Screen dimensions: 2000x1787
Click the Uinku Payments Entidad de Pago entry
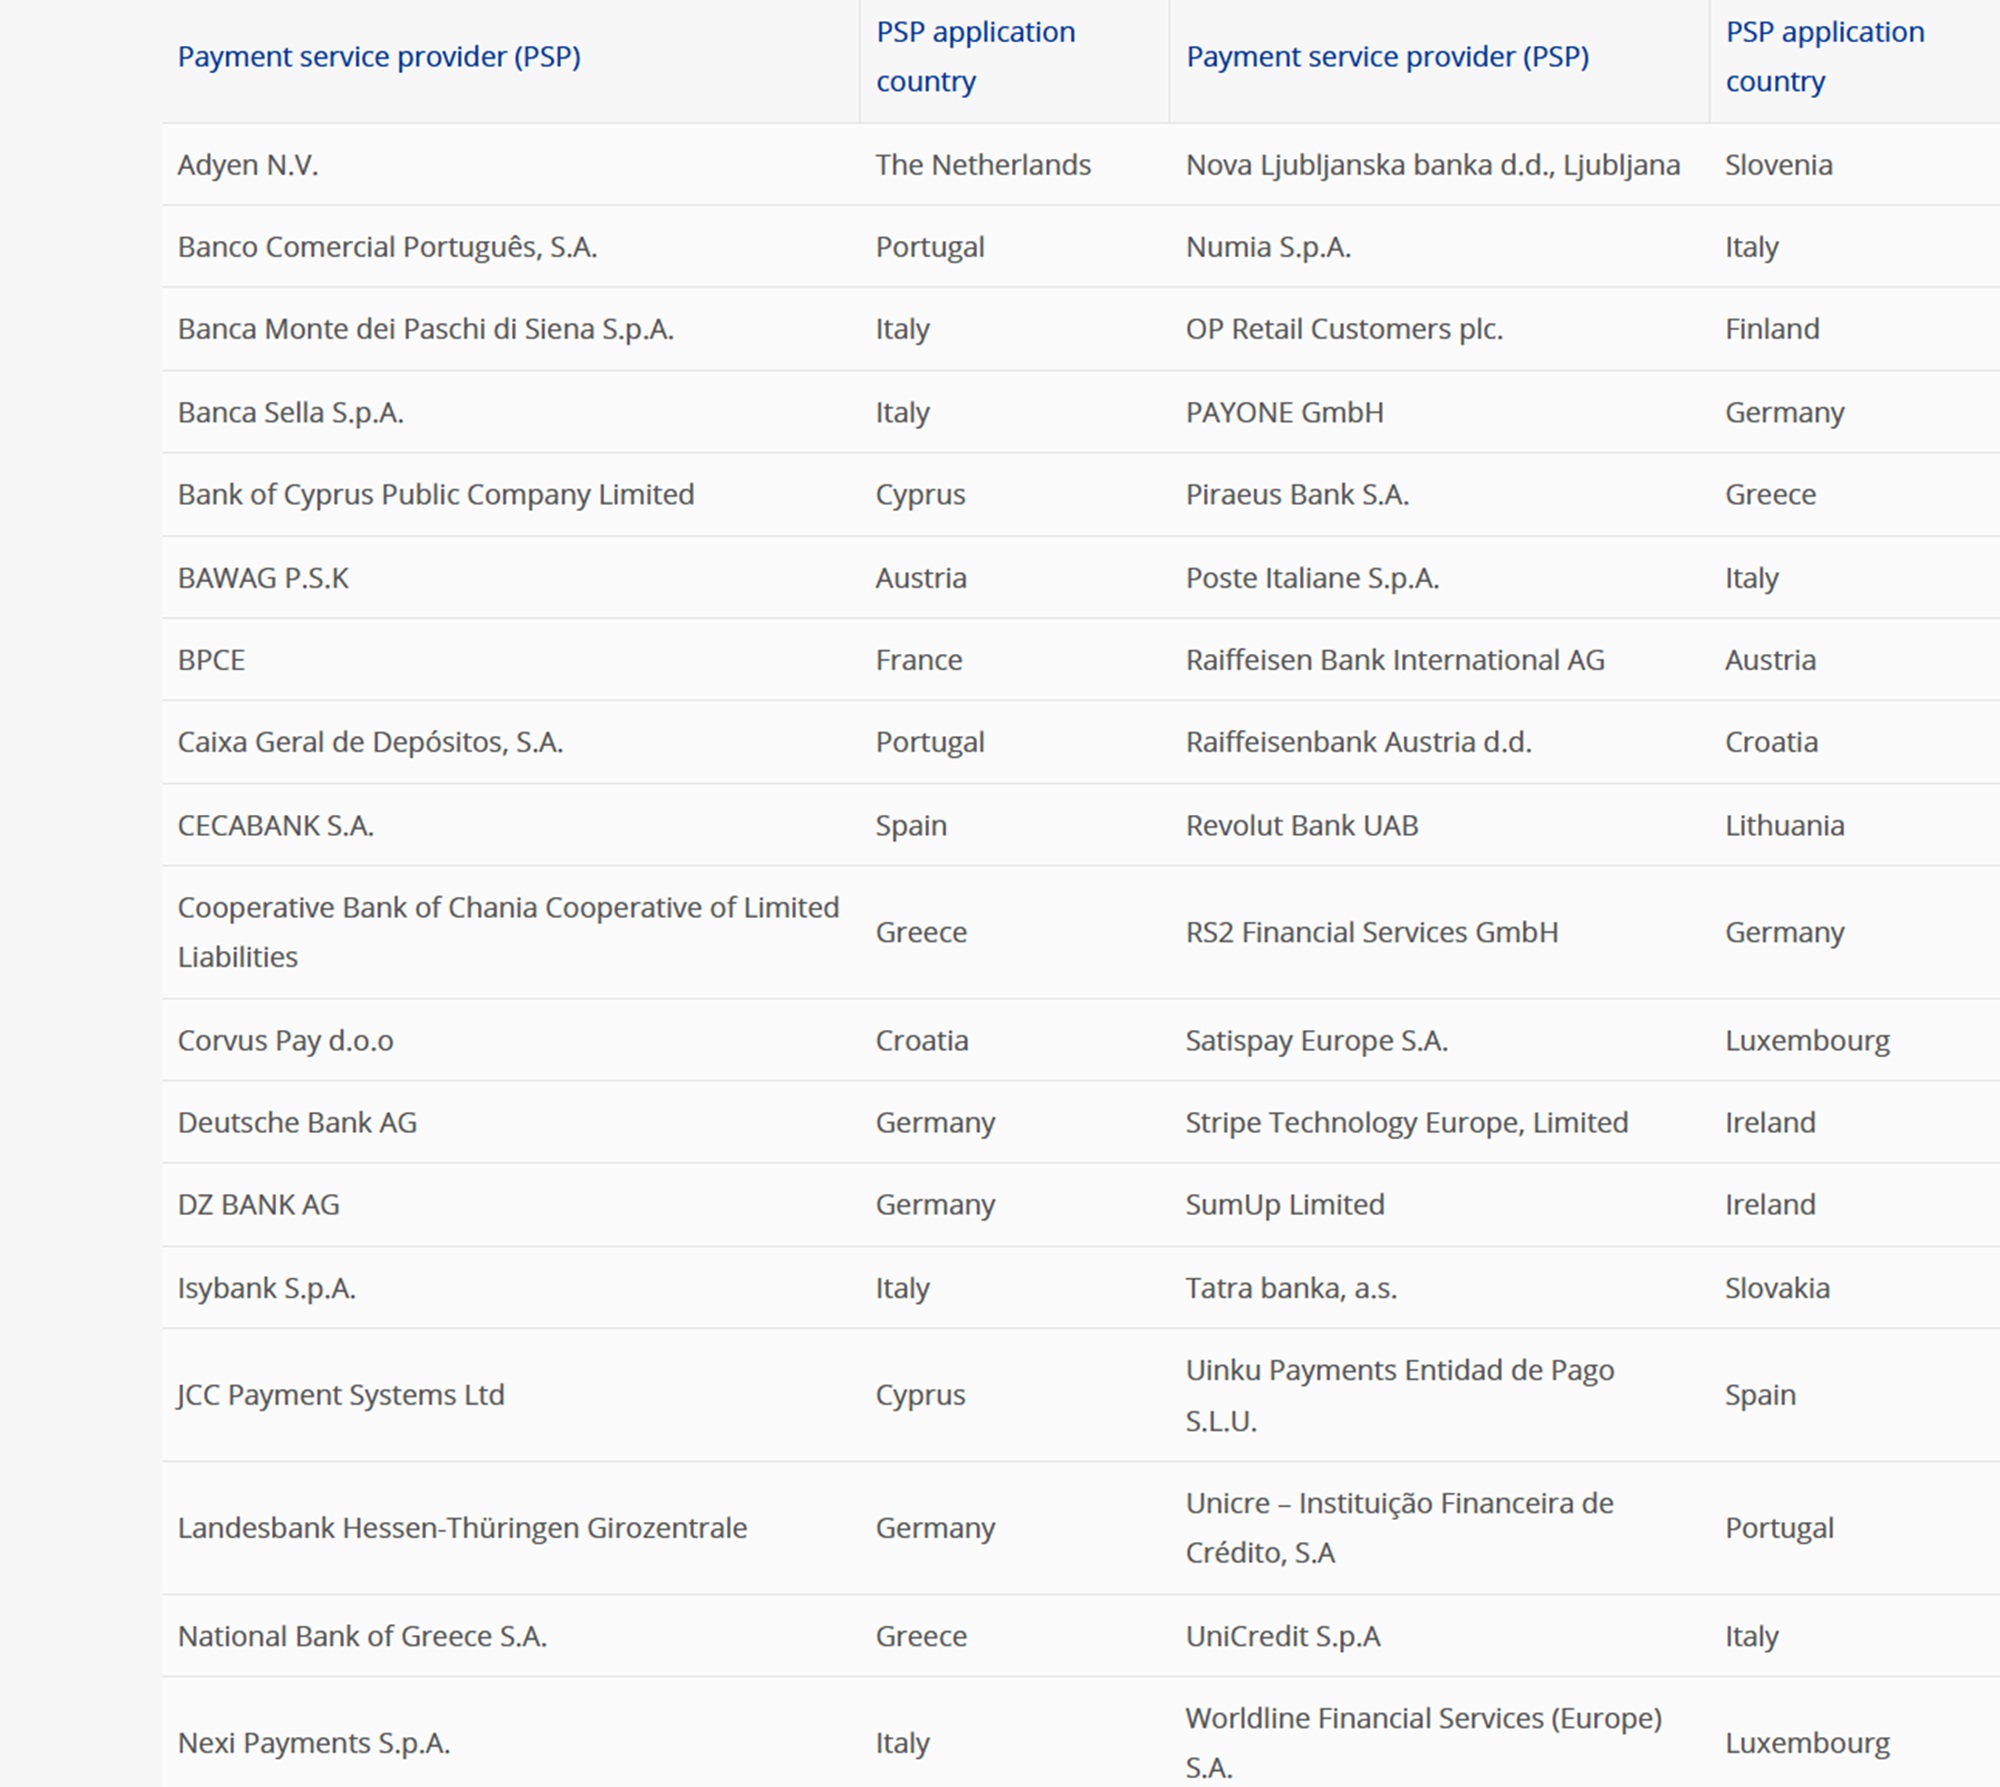coord(1400,1395)
